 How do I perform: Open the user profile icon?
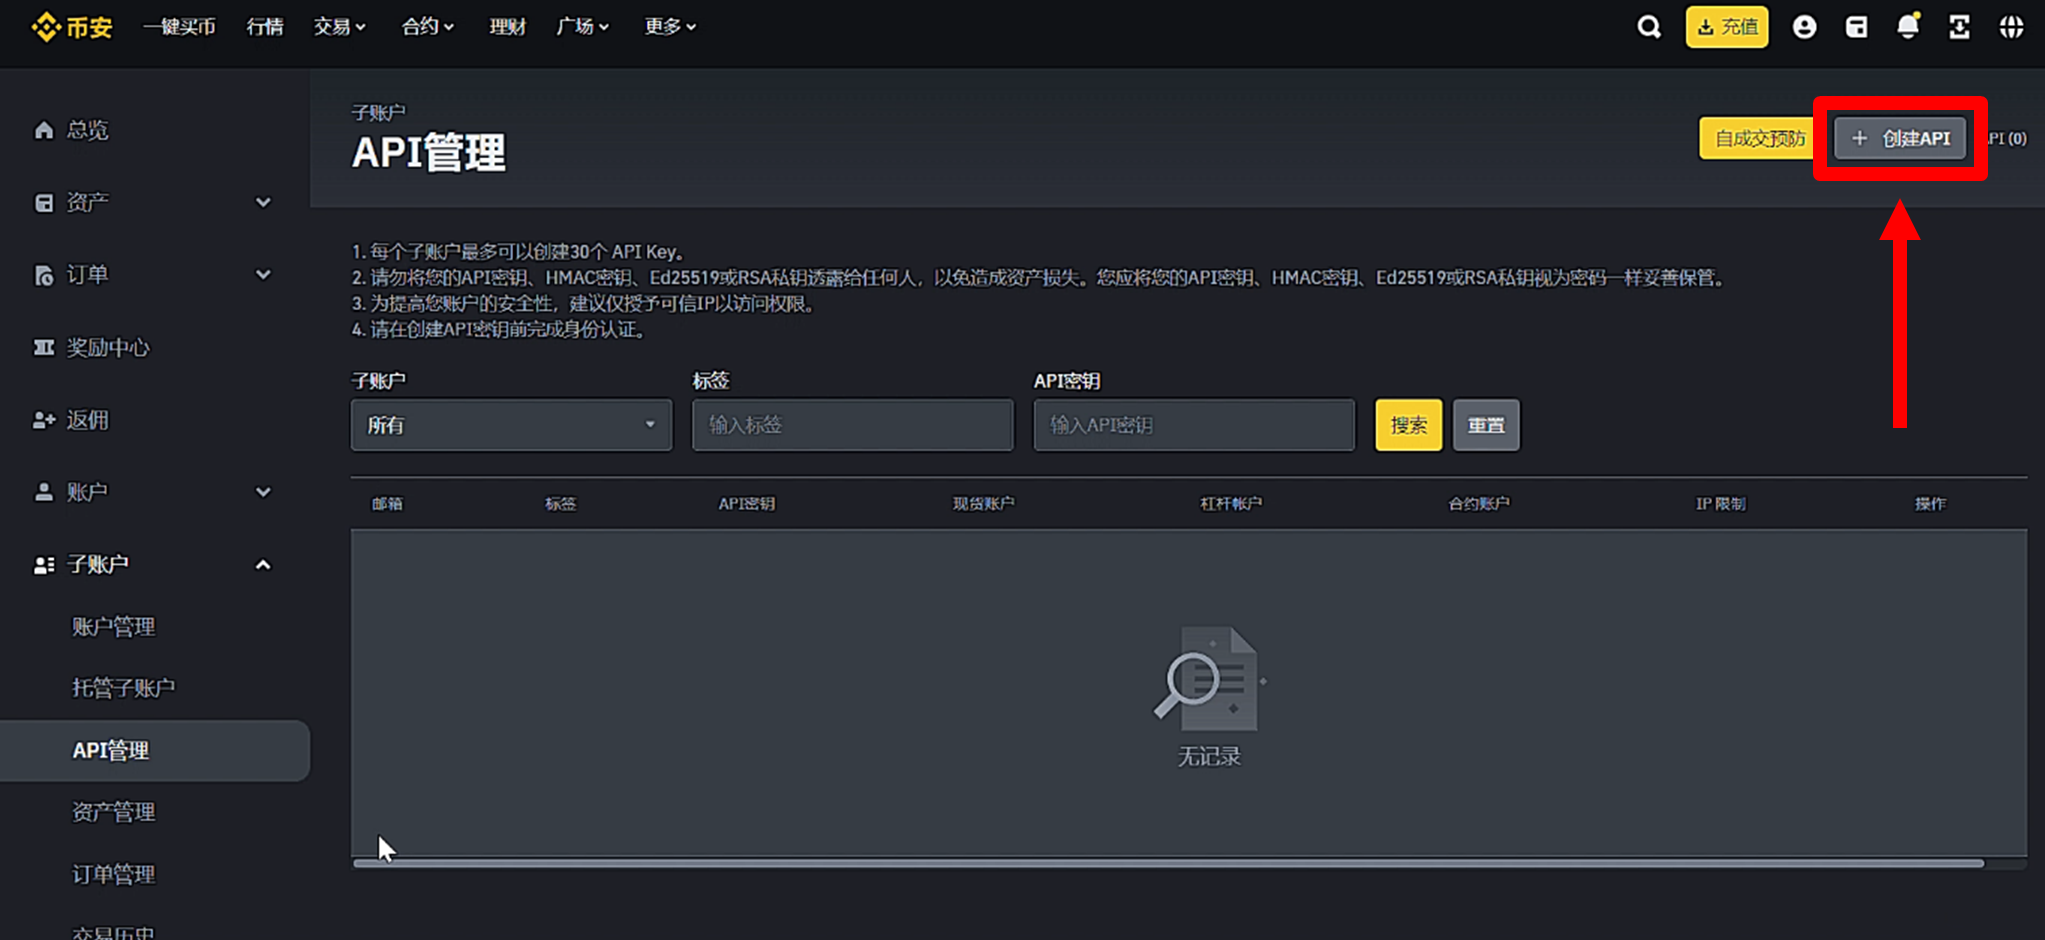click(1804, 27)
